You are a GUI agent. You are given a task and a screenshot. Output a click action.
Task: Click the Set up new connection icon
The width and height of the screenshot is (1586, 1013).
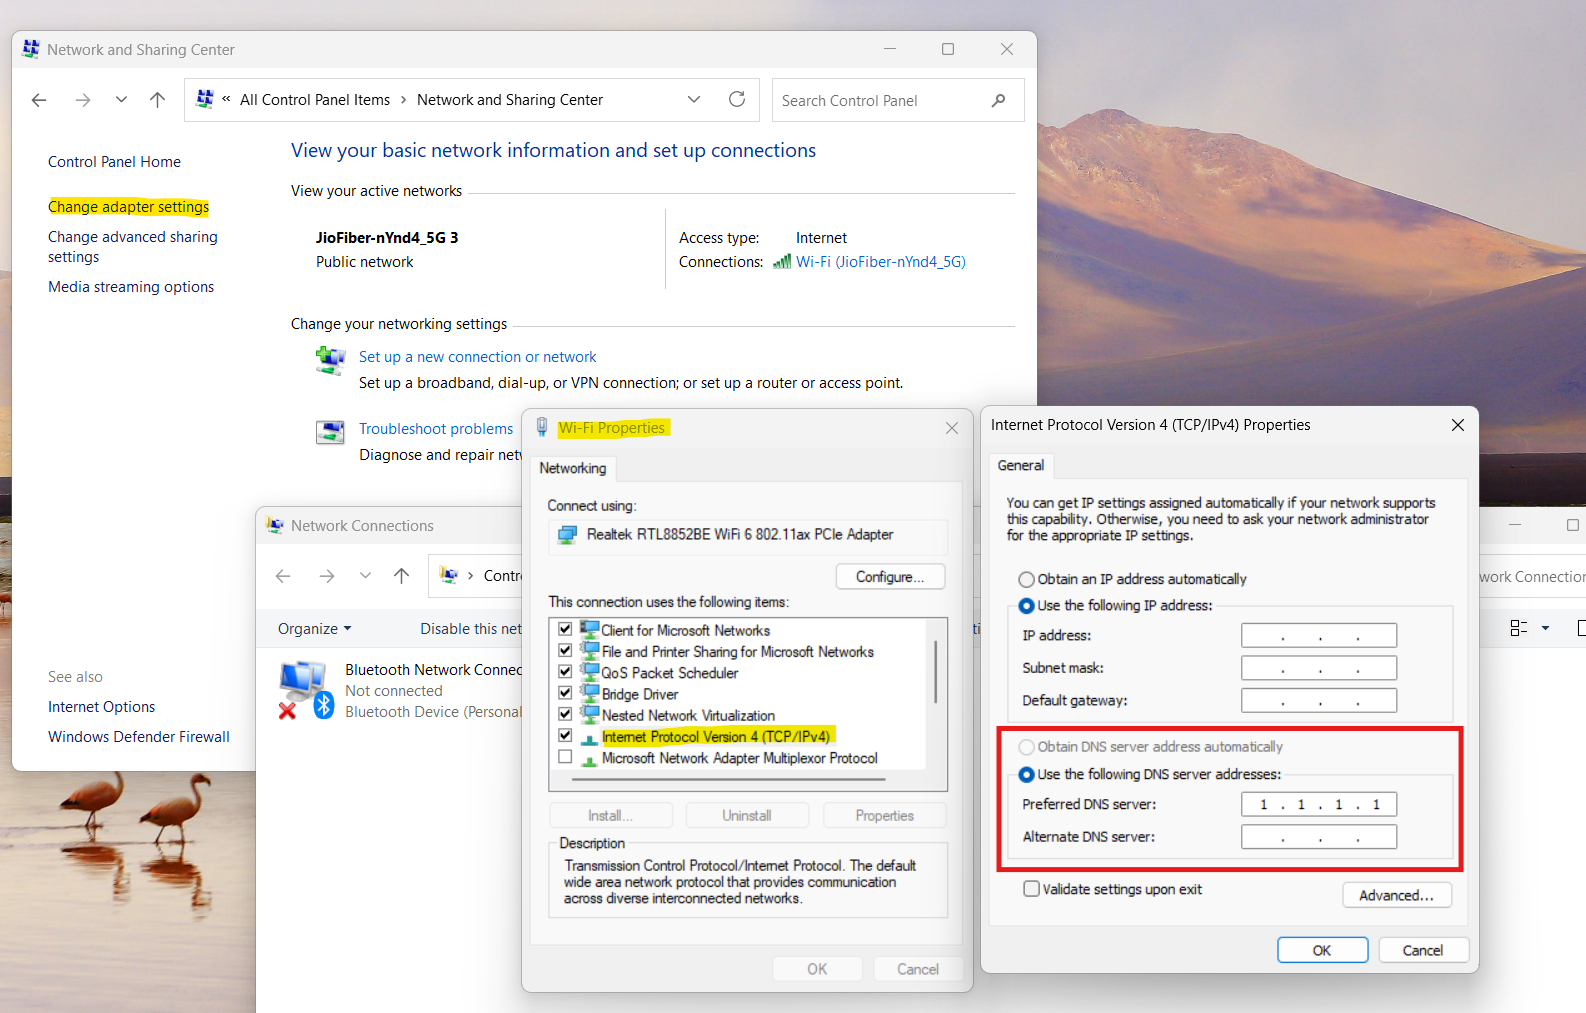[330, 359]
